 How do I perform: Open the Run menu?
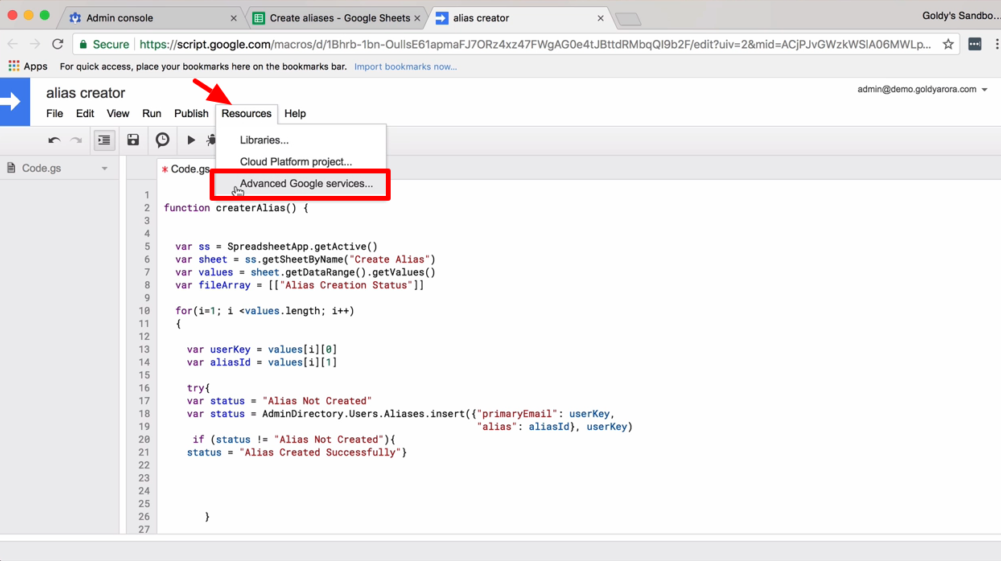151,114
